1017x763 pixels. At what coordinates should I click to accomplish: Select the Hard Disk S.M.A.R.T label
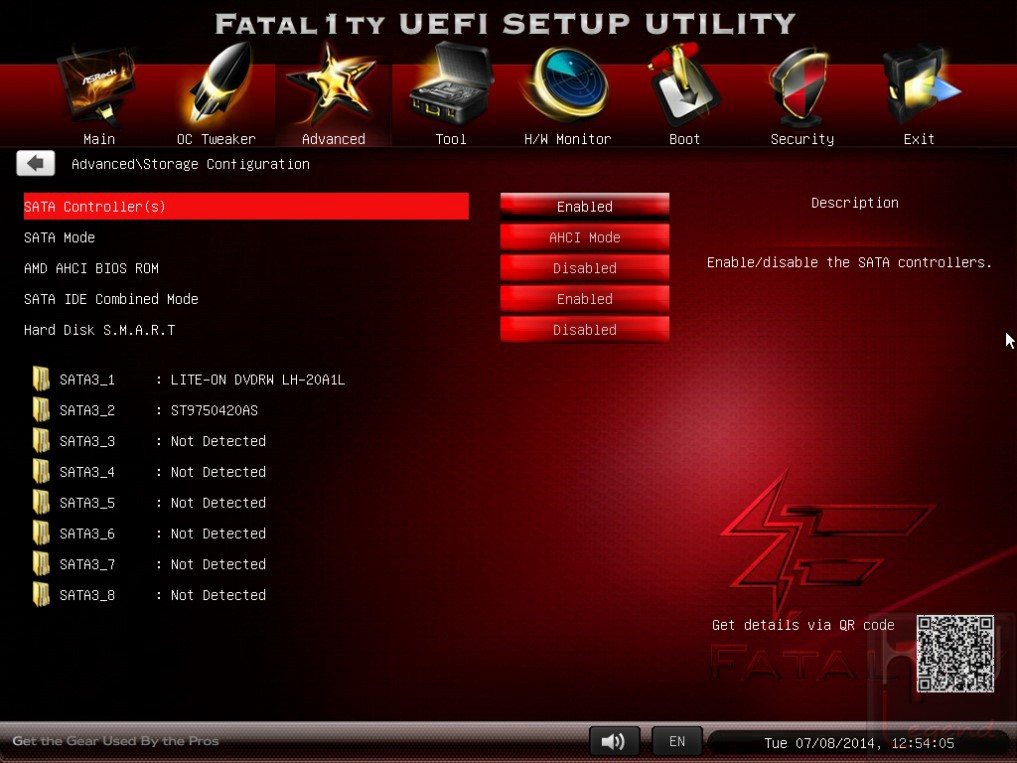99,330
